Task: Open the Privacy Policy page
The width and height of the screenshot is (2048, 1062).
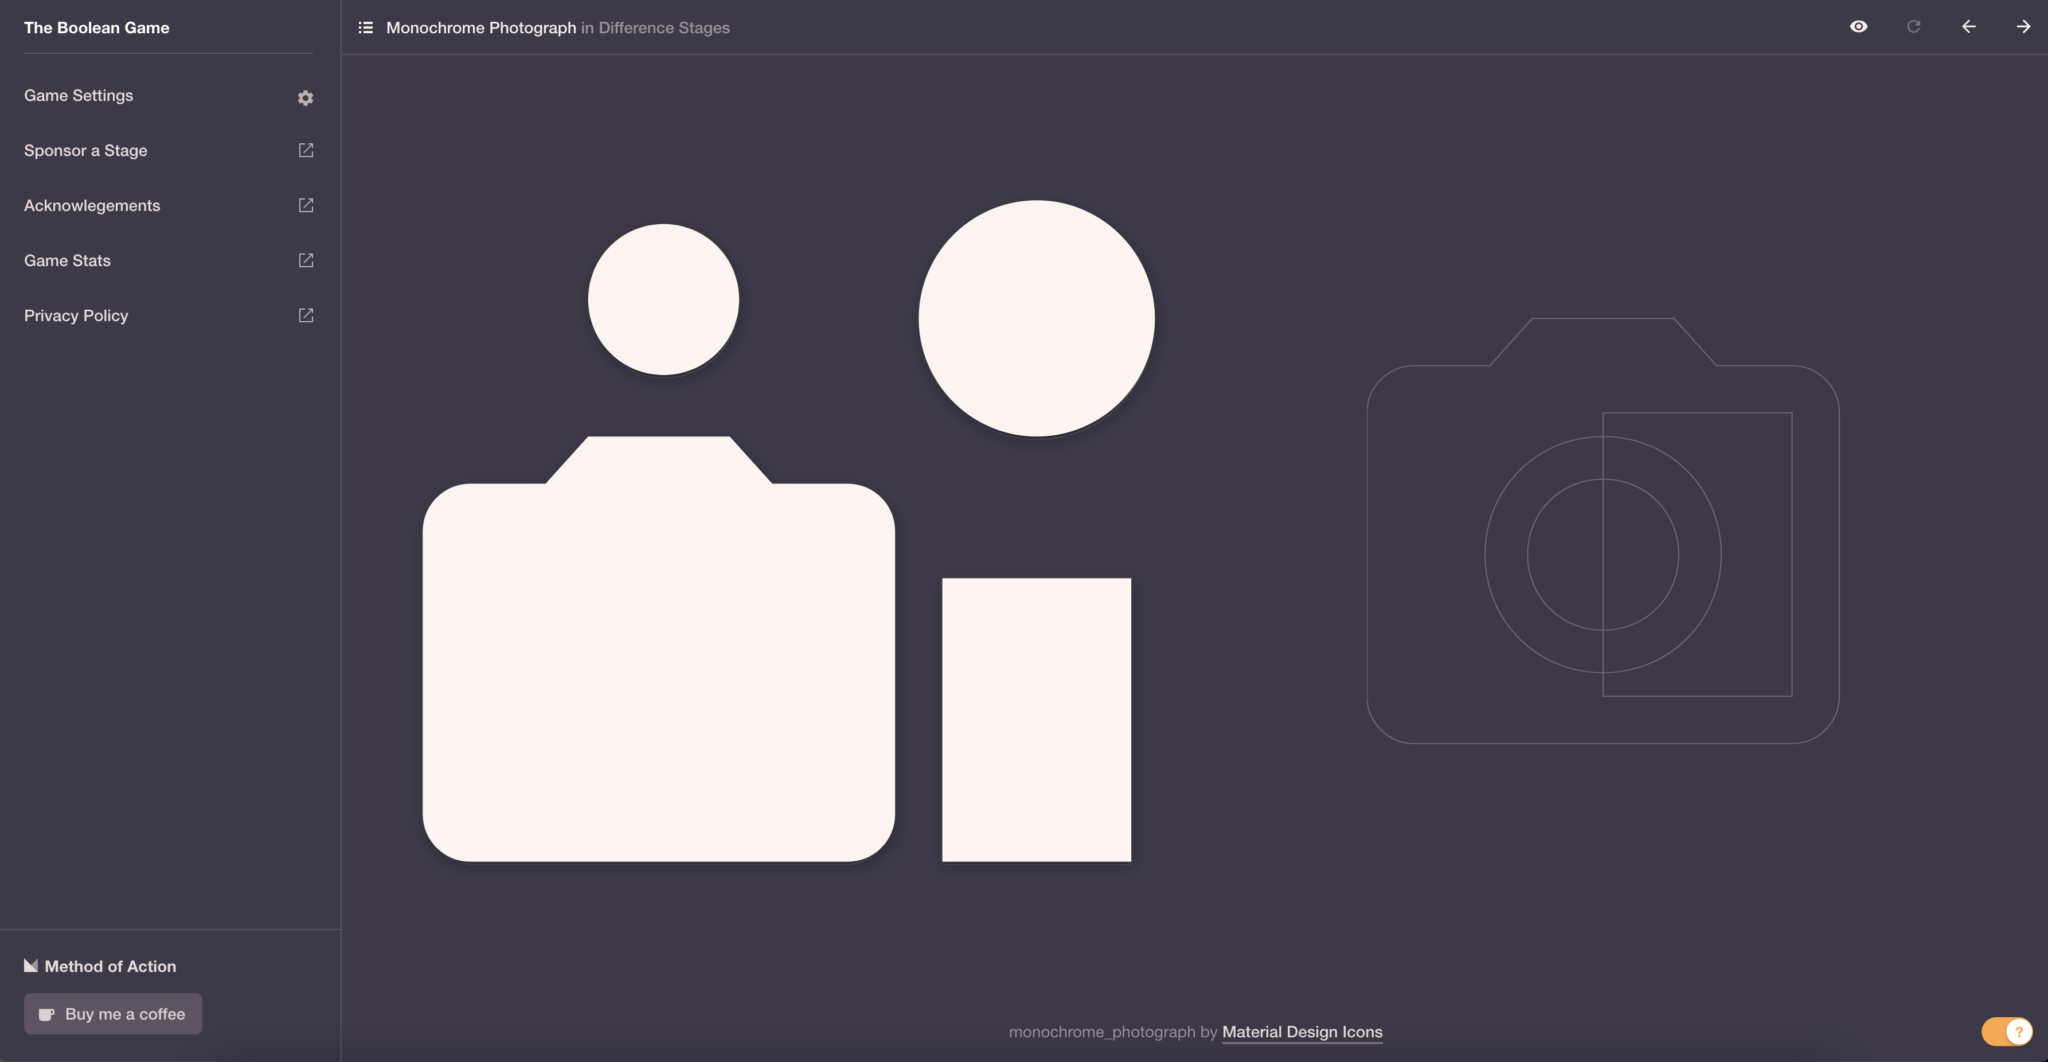Action: point(75,315)
